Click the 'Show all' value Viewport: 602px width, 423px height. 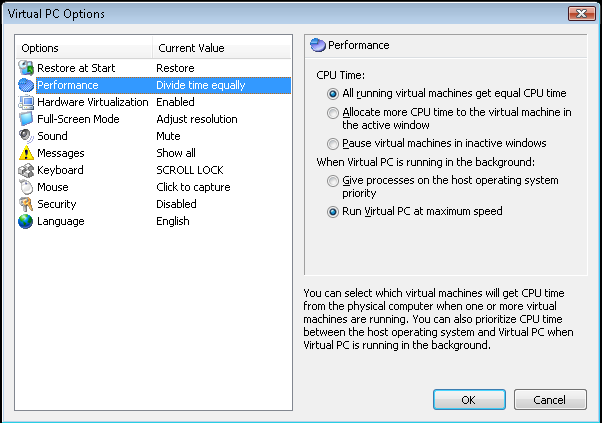coord(176,153)
